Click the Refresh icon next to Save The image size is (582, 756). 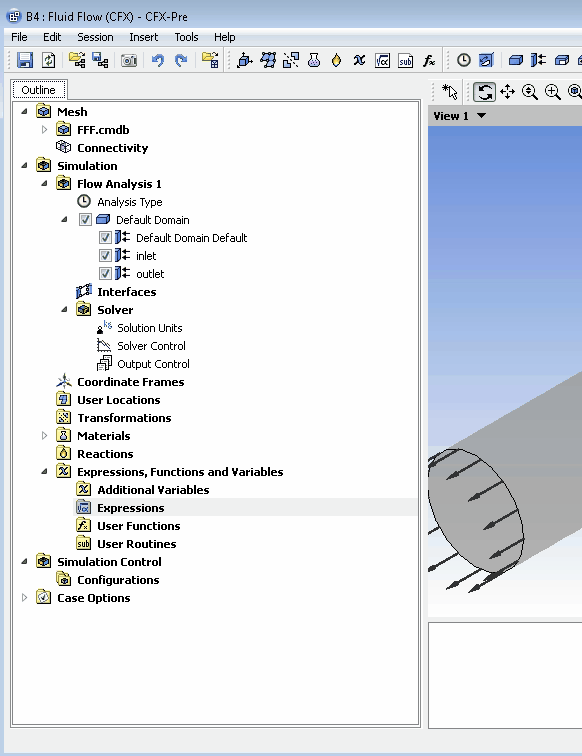point(48,60)
